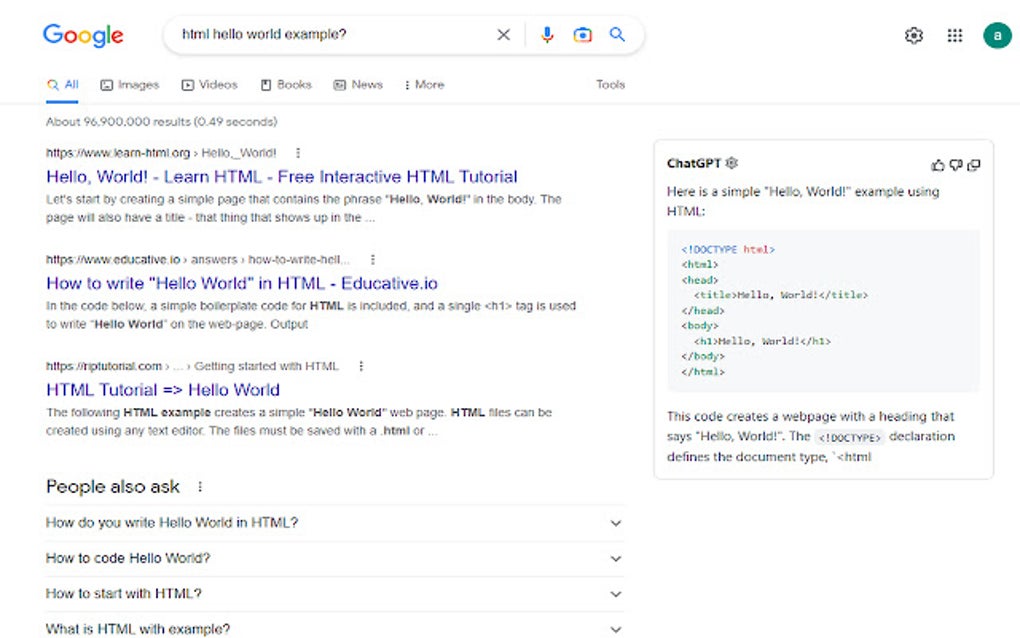Search by image with the camera icon
The image size is (1020, 638).
tap(582, 35)
